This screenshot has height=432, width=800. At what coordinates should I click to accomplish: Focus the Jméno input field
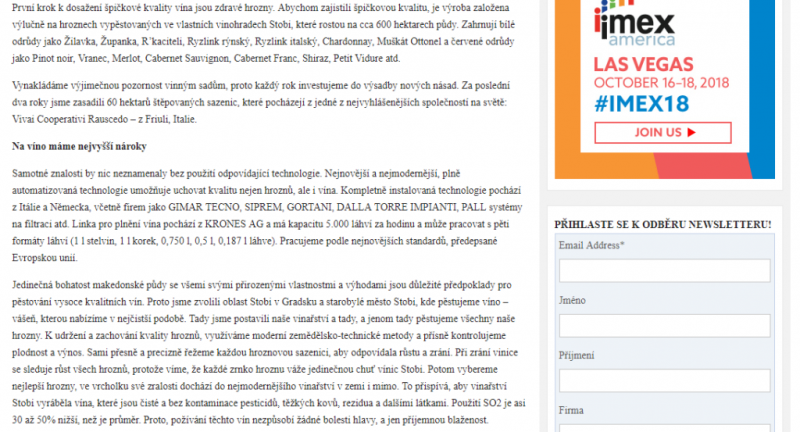[x=664, y=325]
